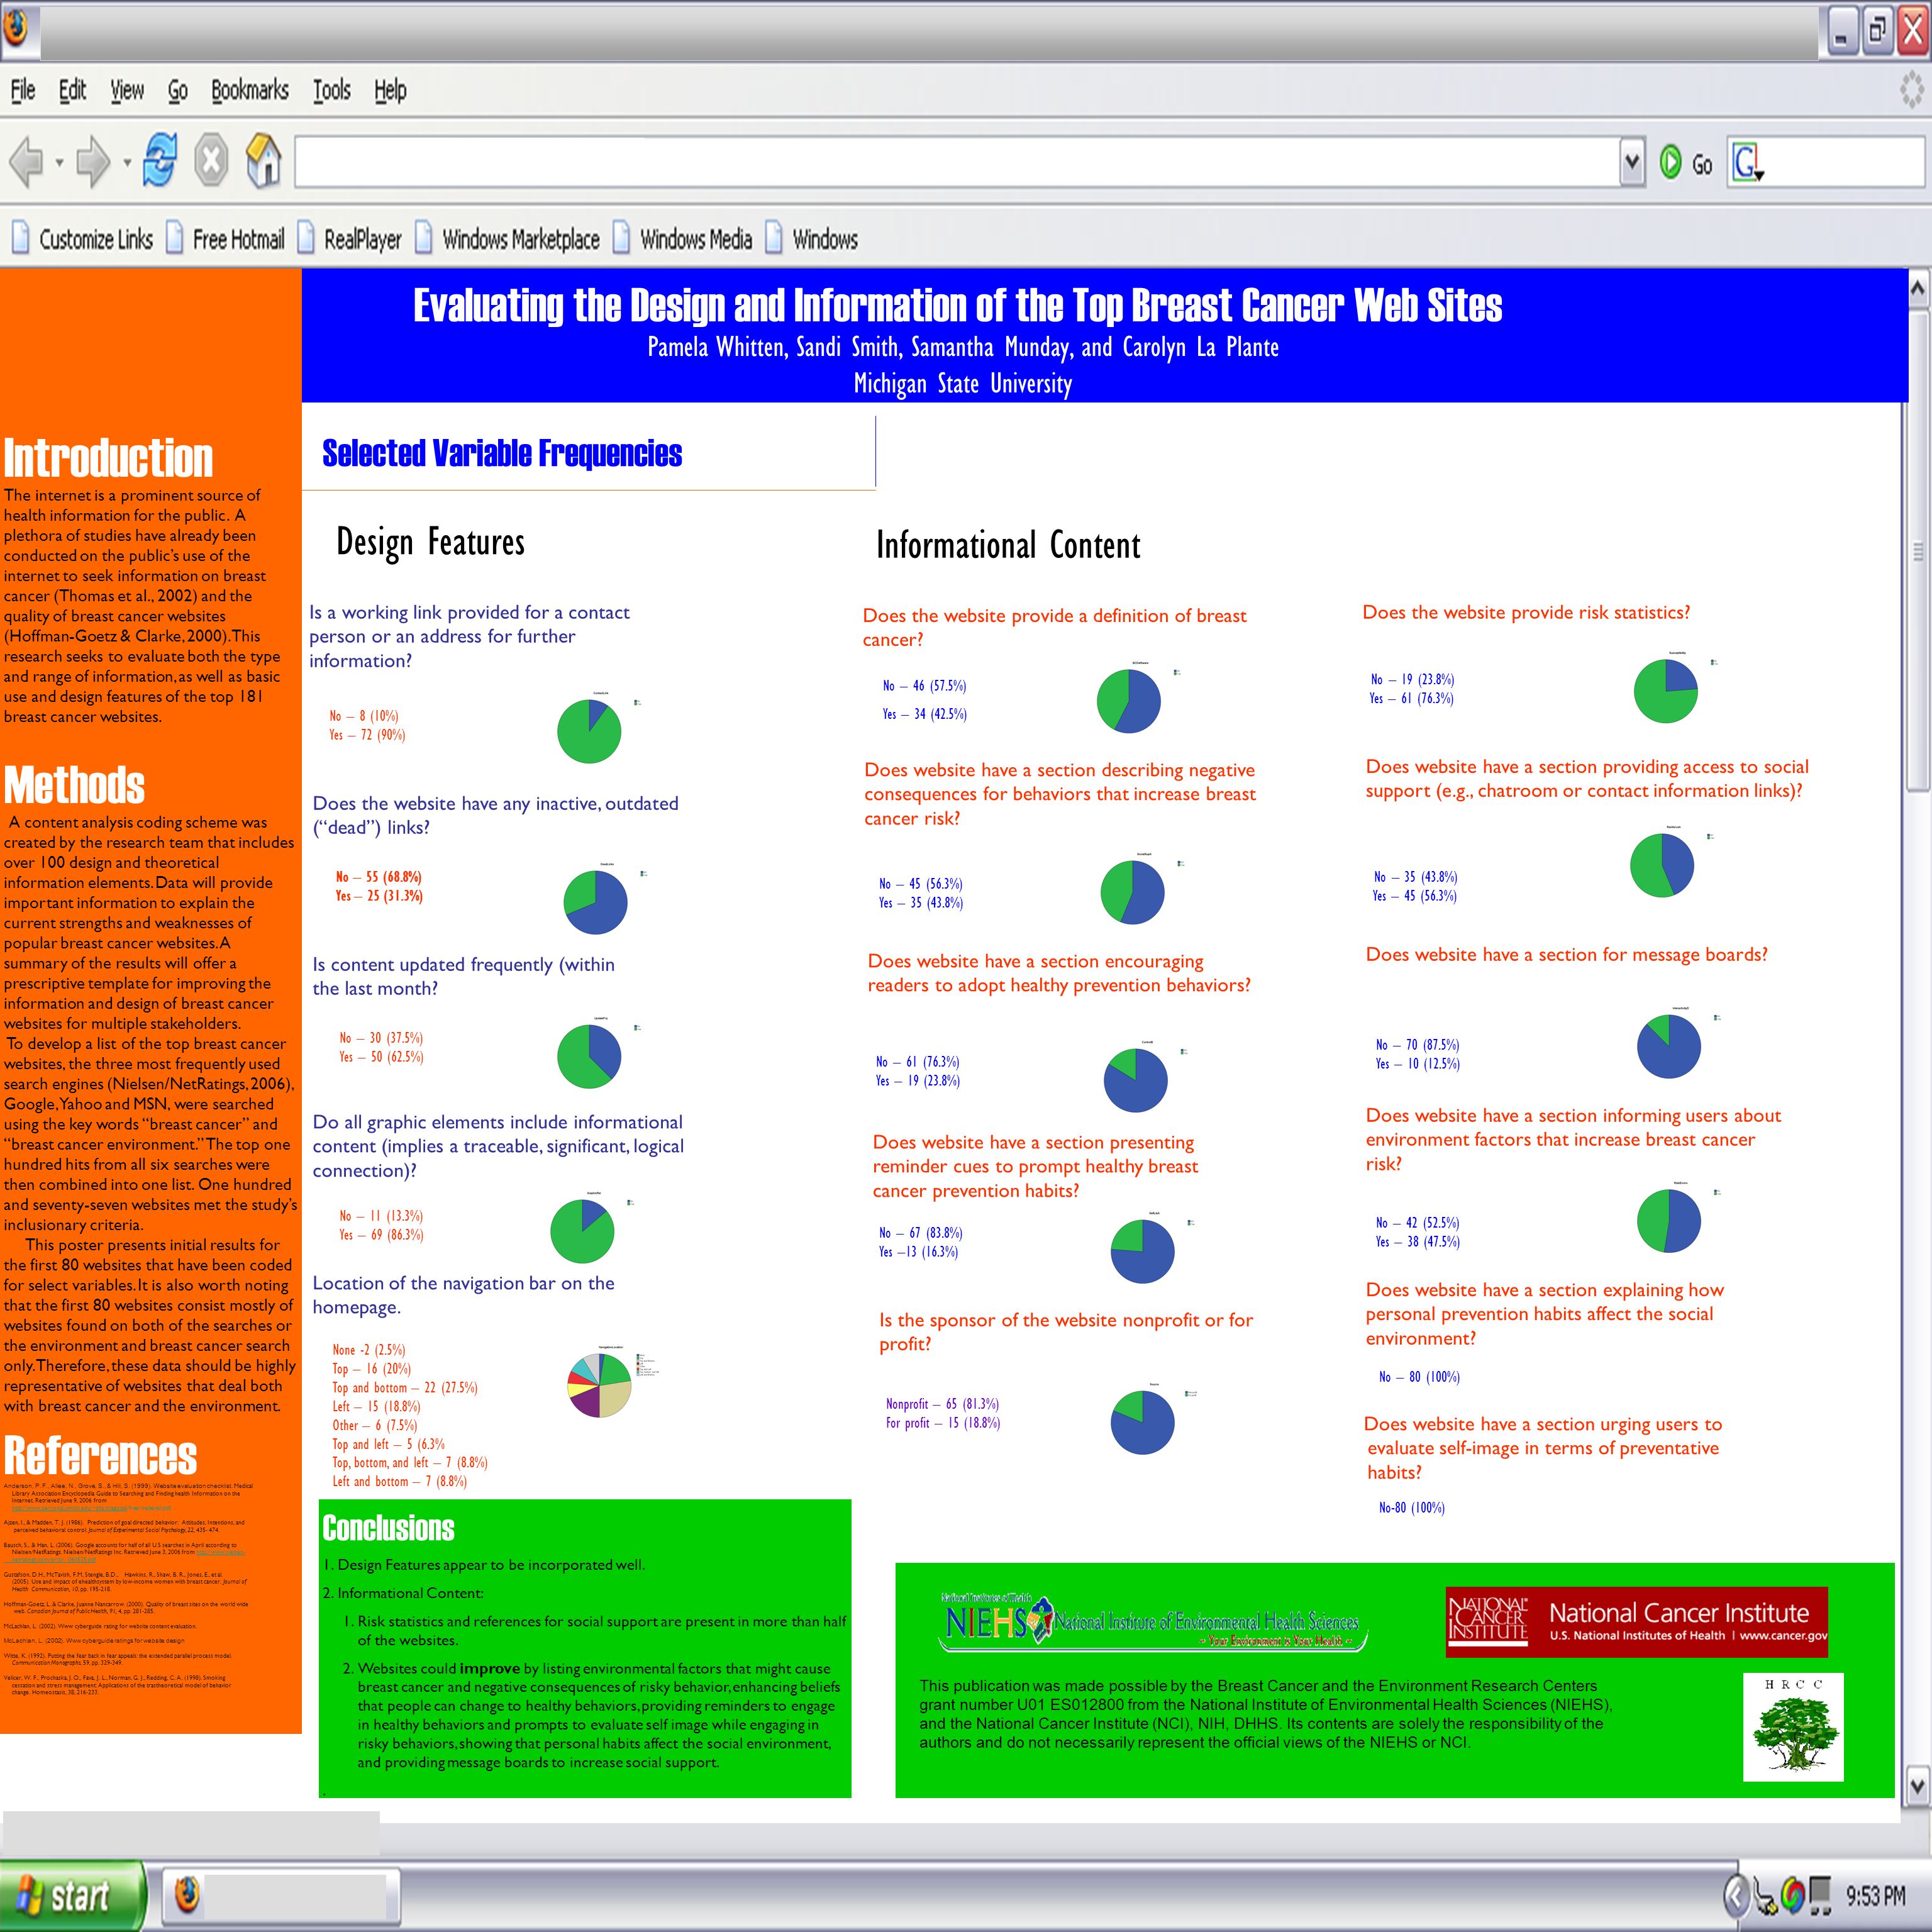Click the poster title about Top Breast Cancer Web Sites
Viewport: 1932px width, 1932px height.
tap(957, 305)
